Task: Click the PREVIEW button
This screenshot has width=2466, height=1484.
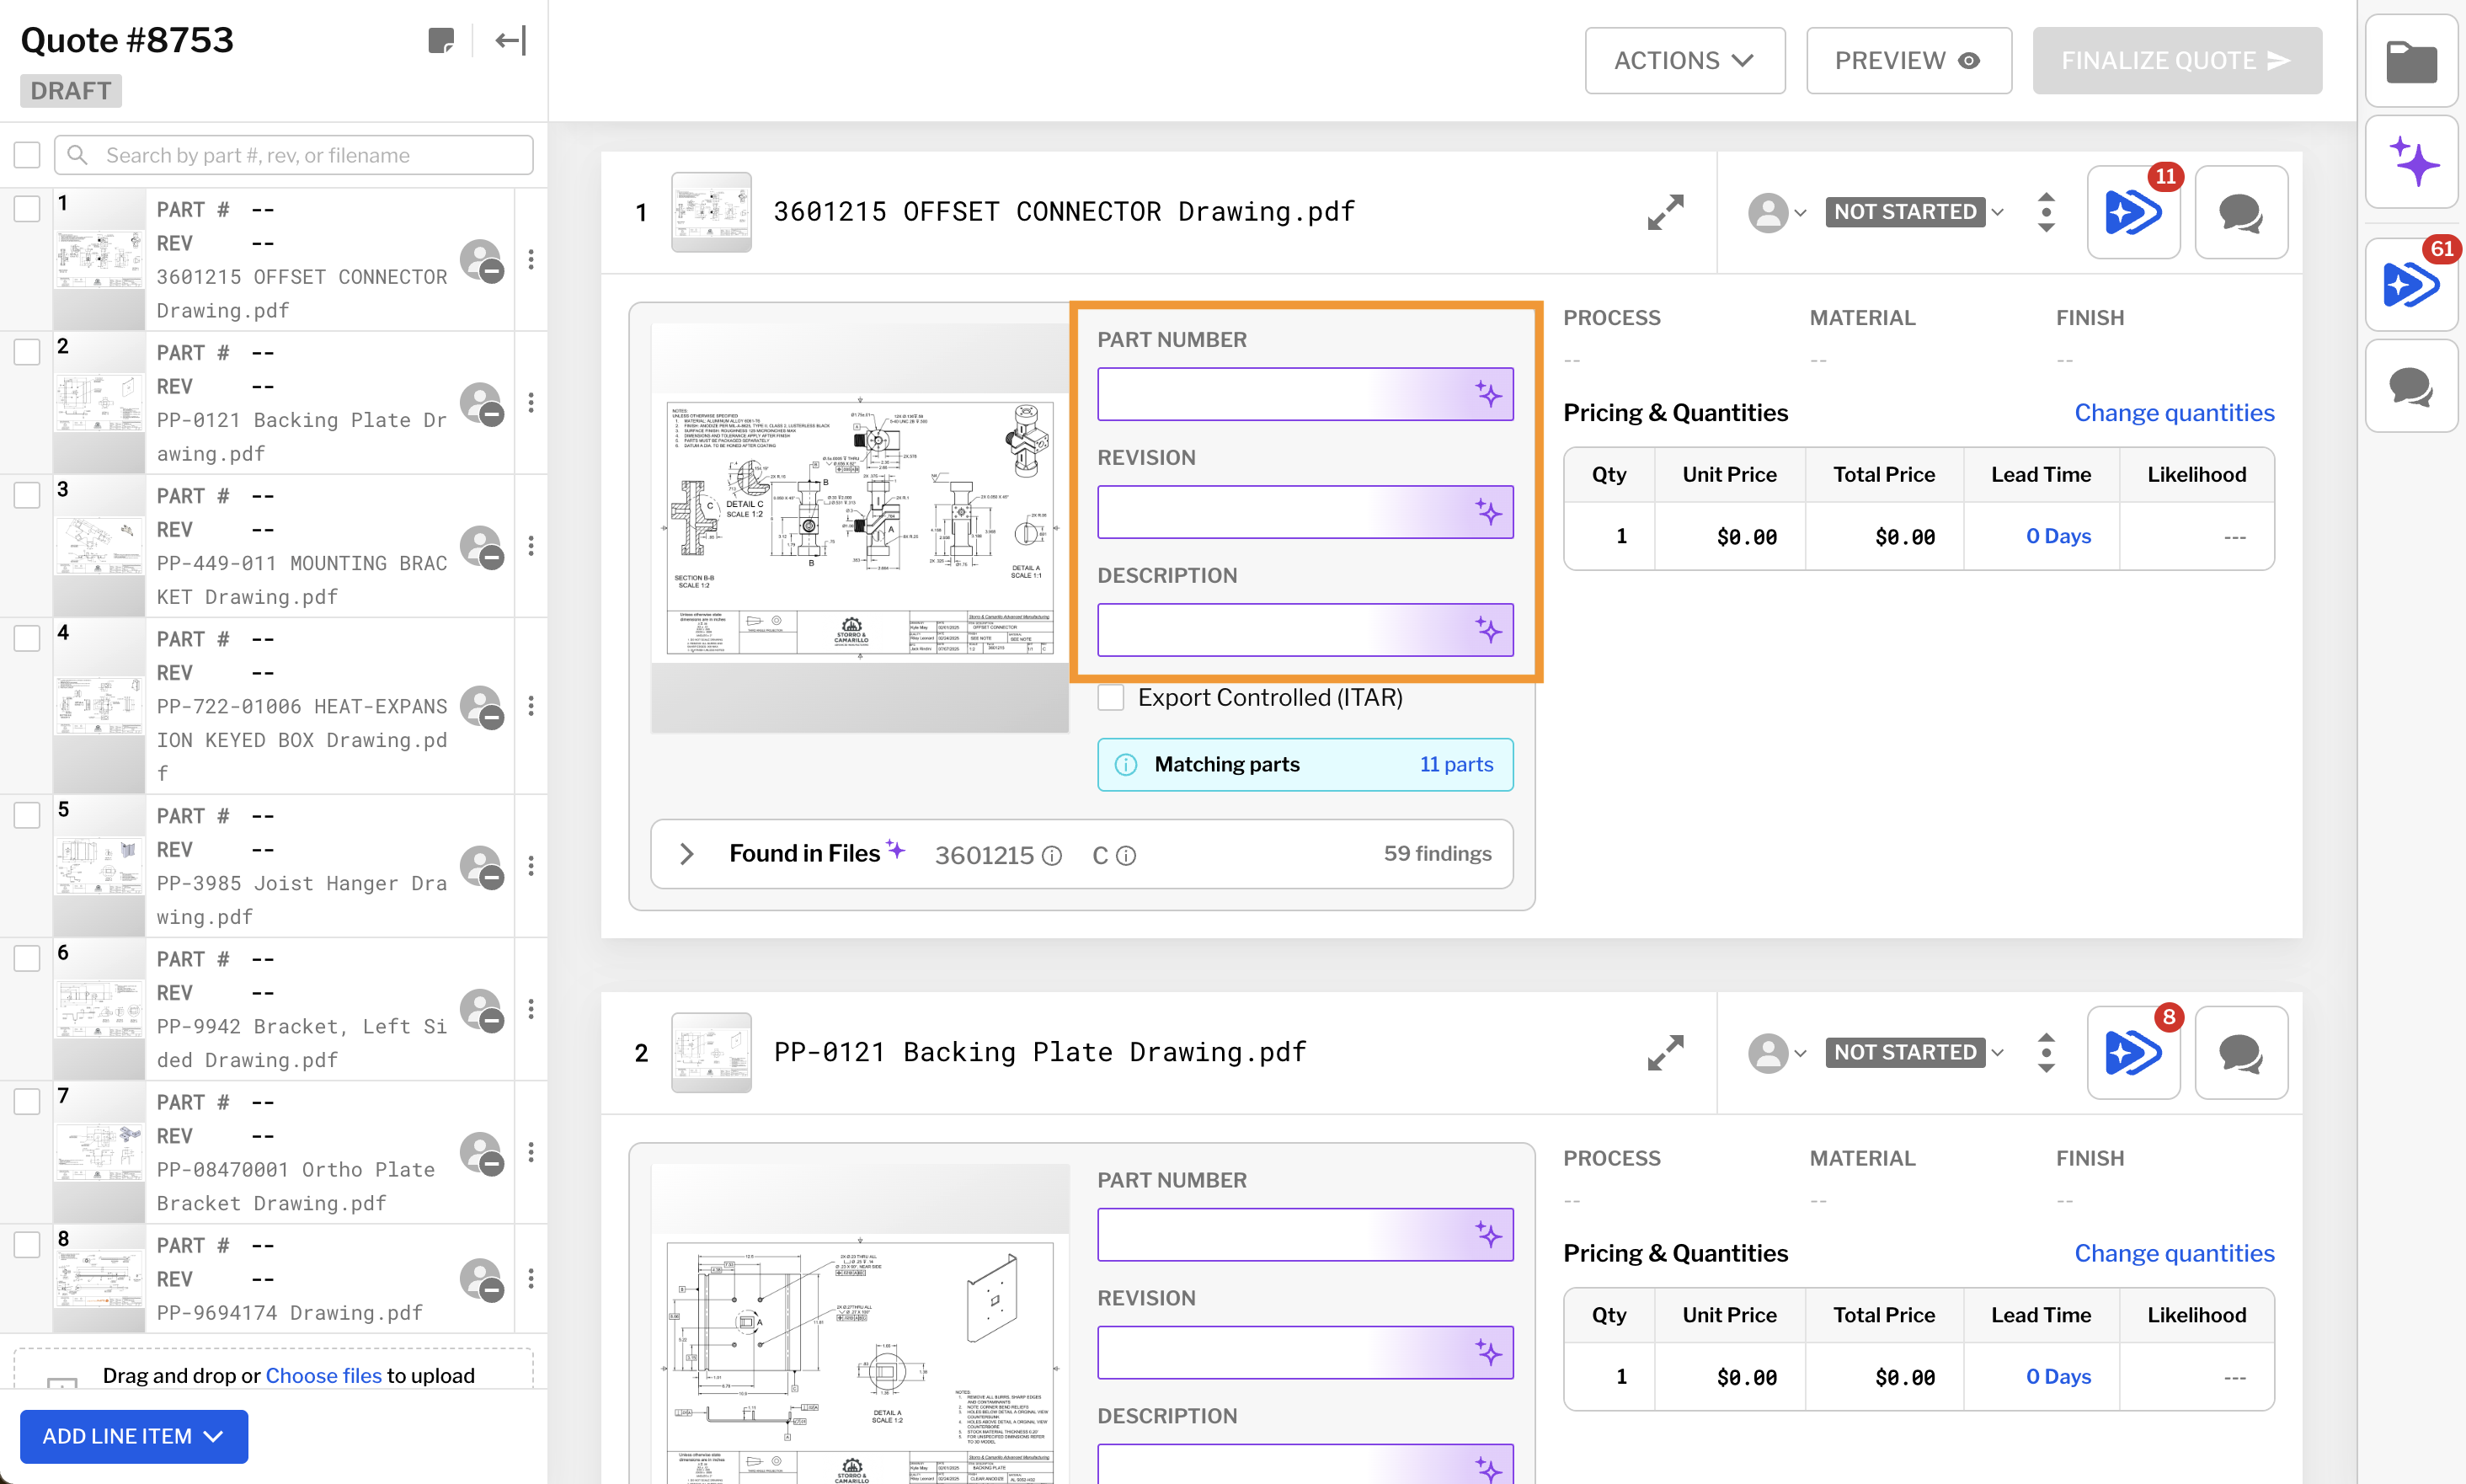Action: point(1908,61)
